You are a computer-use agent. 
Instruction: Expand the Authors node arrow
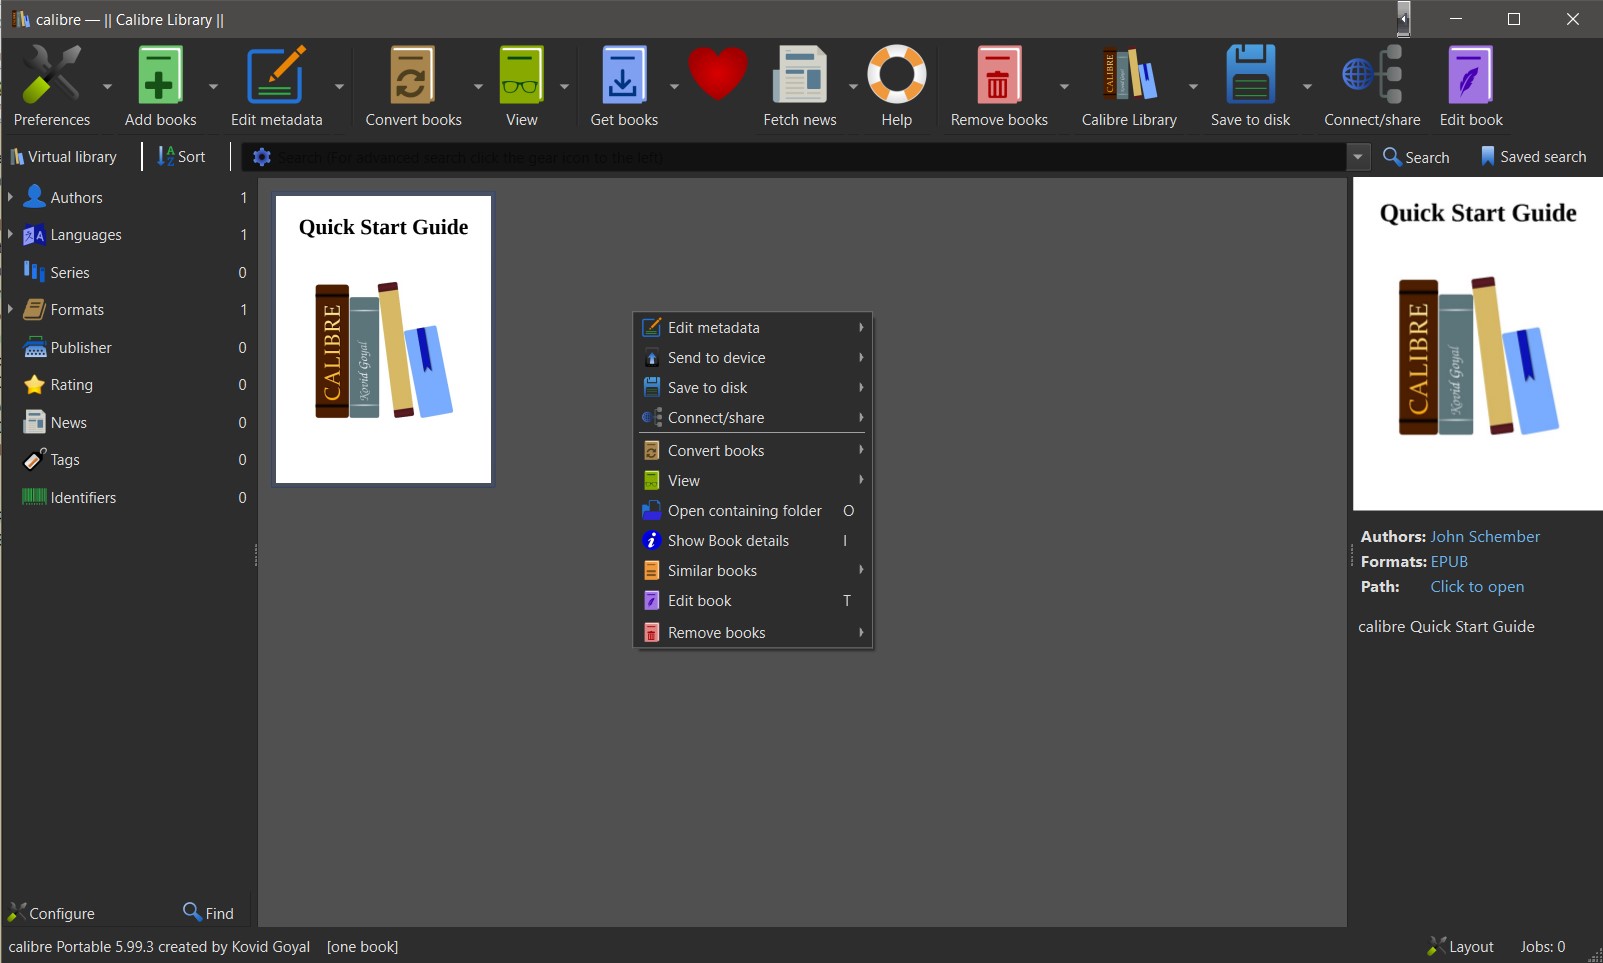coord(10,198)
